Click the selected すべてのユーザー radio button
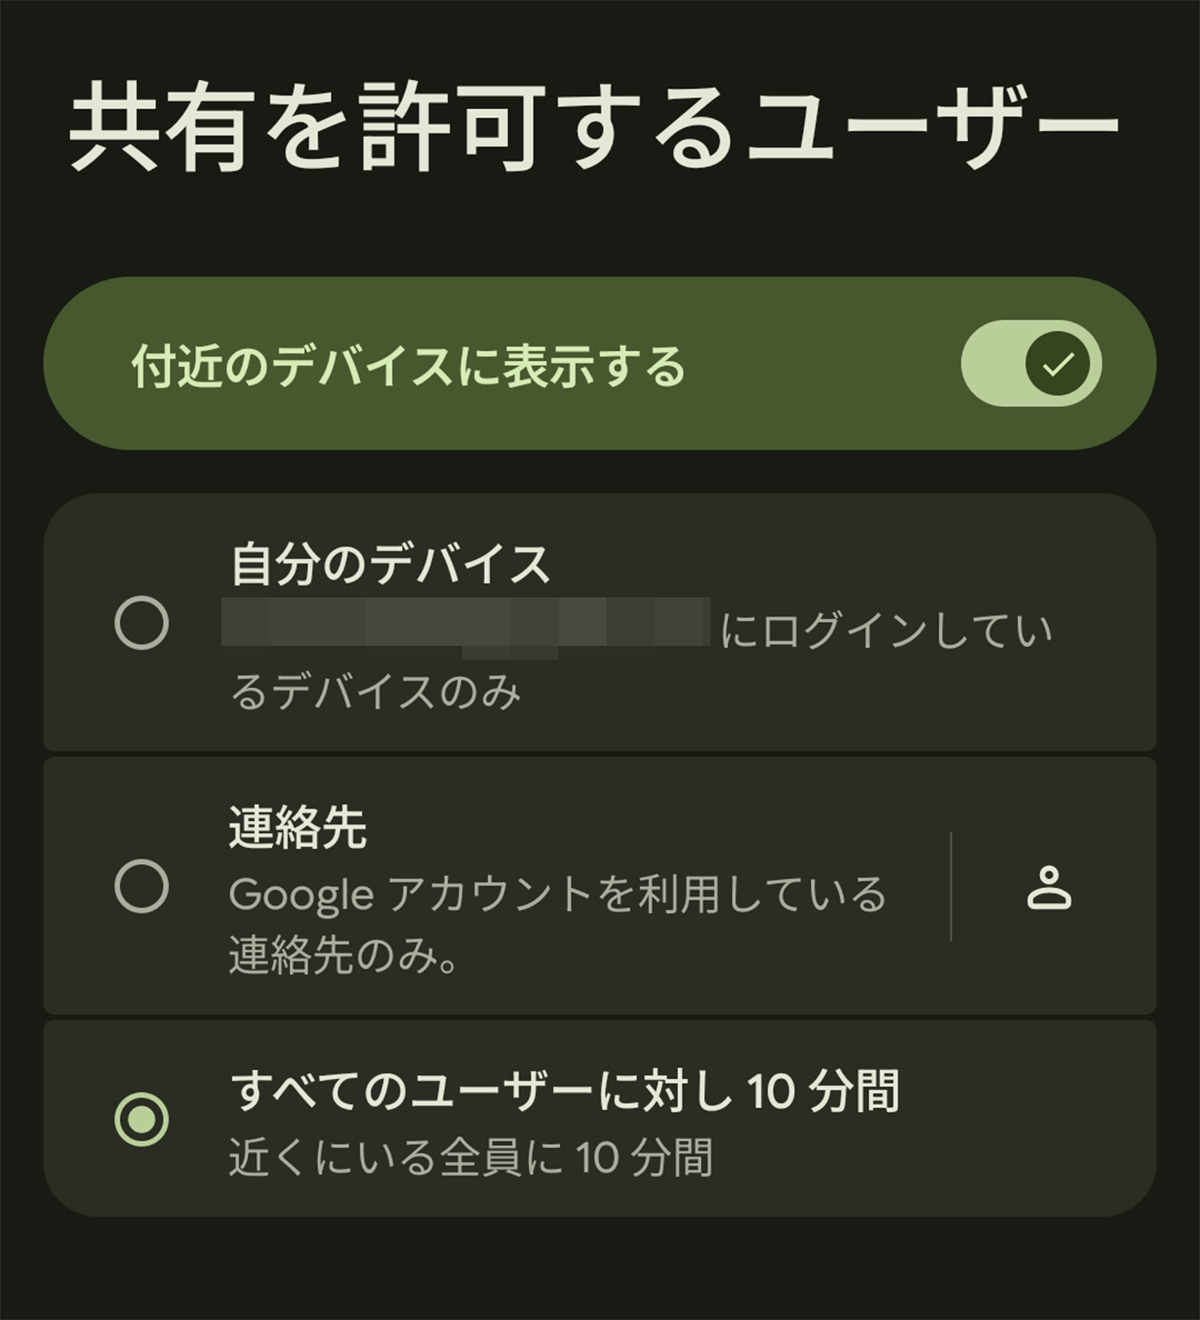1200x1320 pixels. tap(141, 1119)
